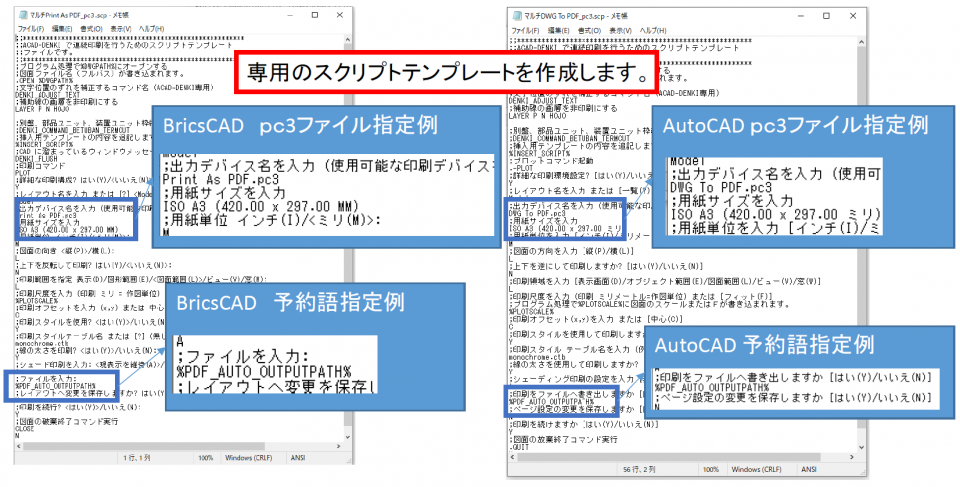Image resolution: width=960 pixels, height=487 pixels.
Task: Open ファイル(F) menu in Print As PDF window
Action: [31, 29]
